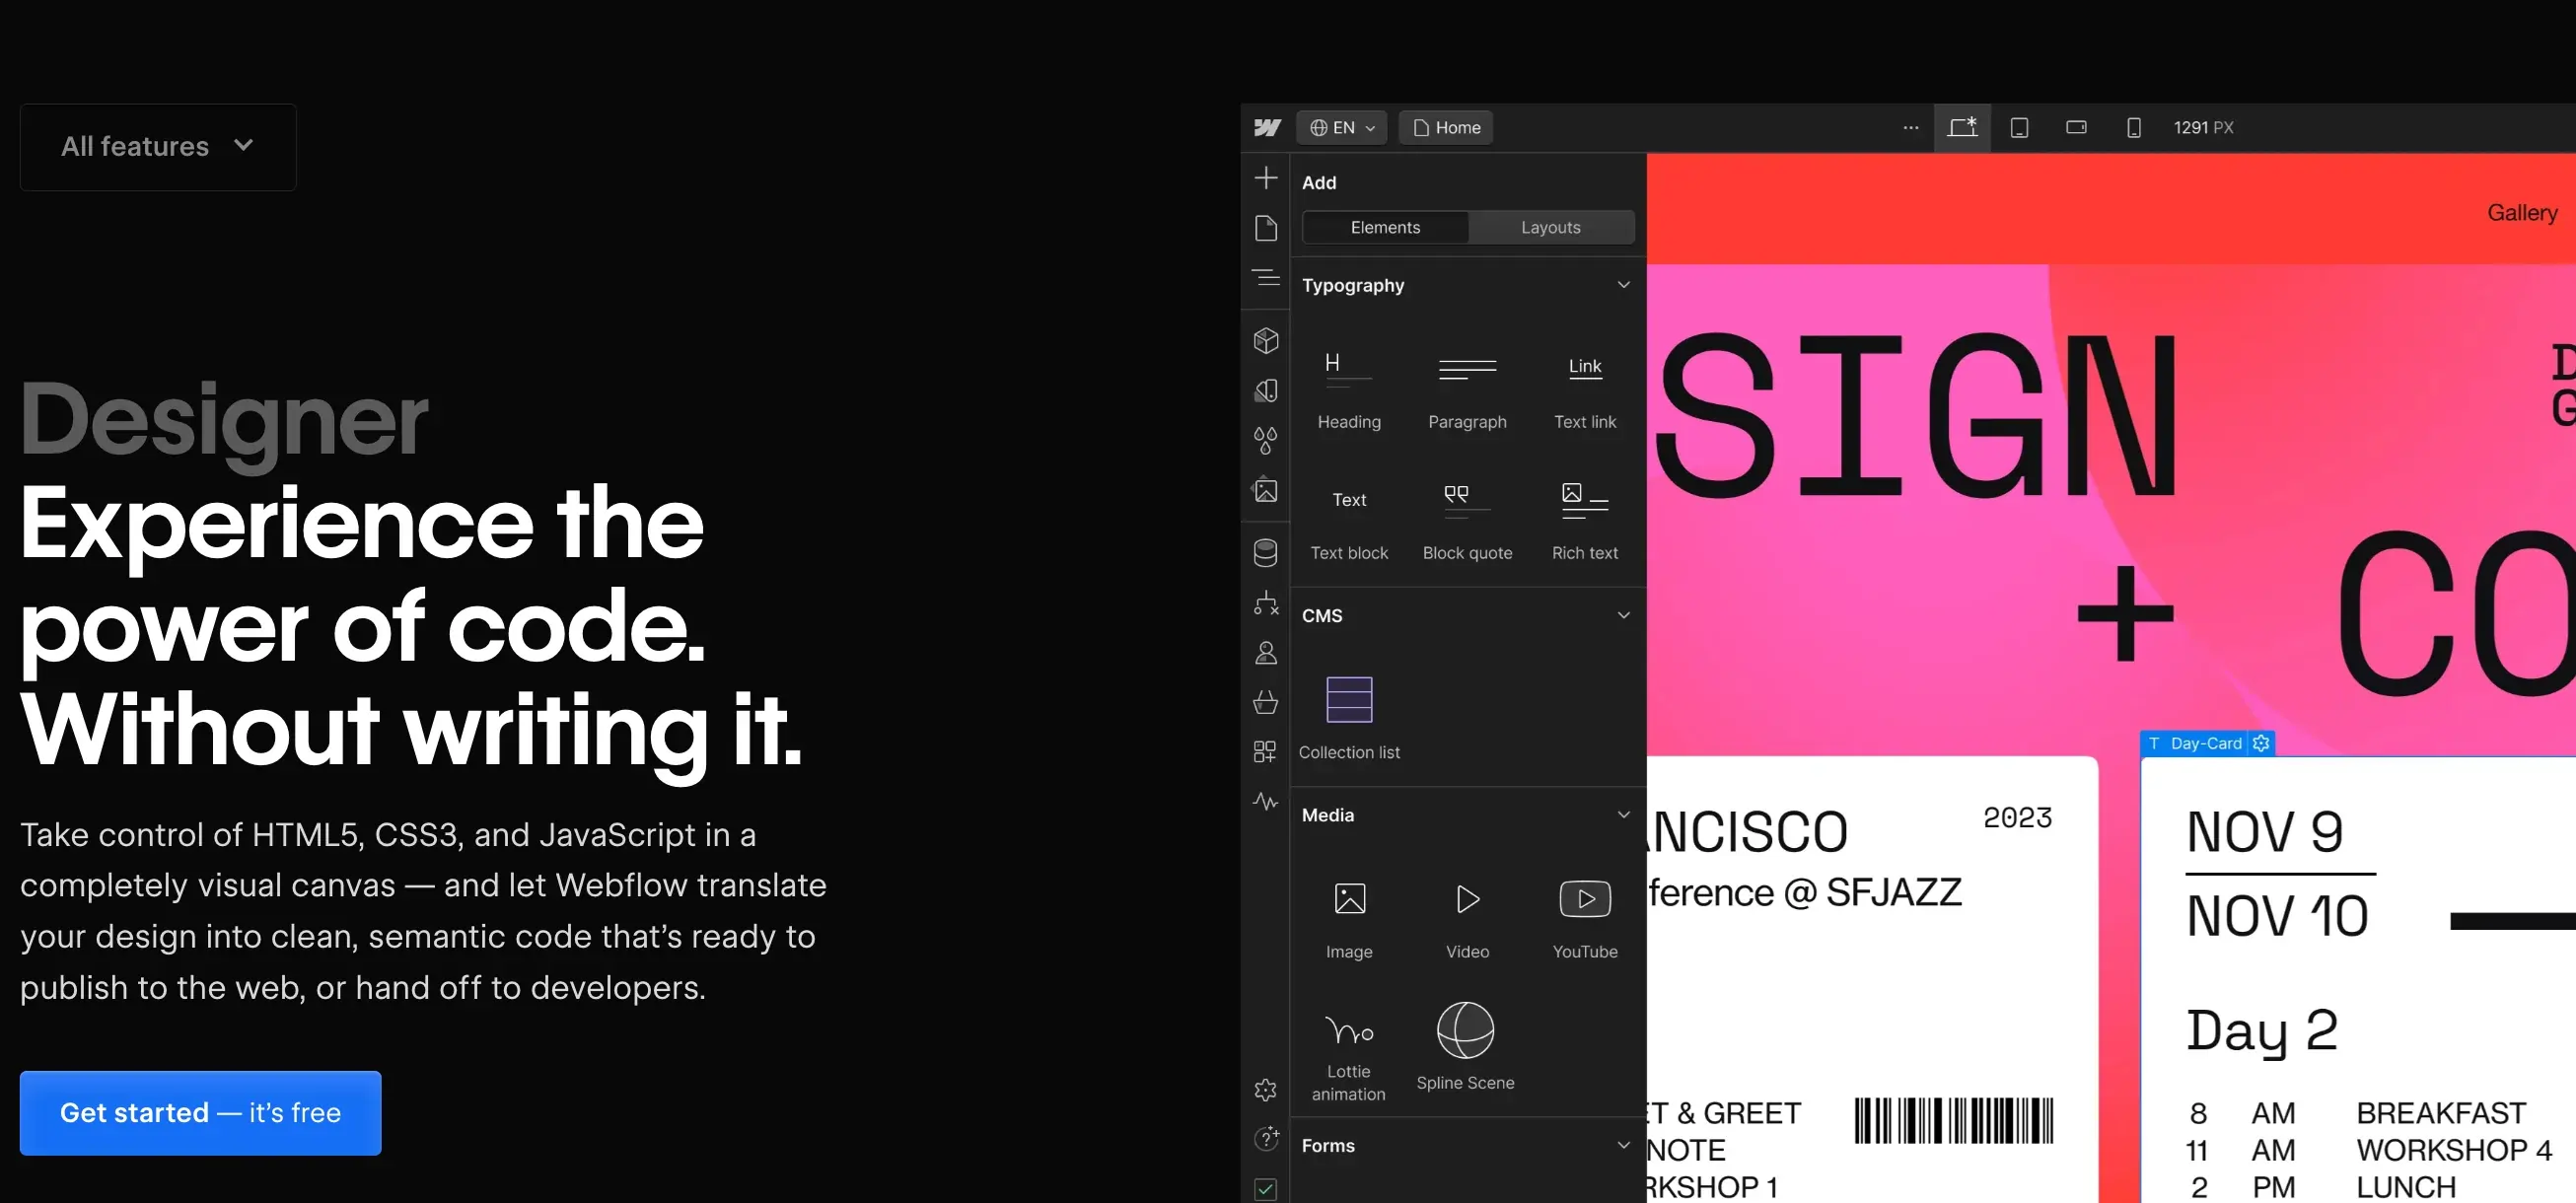Add a Spline Scene element
The height and width of the screenshot is (1203, 2576).
(x=1465, y=1048)
